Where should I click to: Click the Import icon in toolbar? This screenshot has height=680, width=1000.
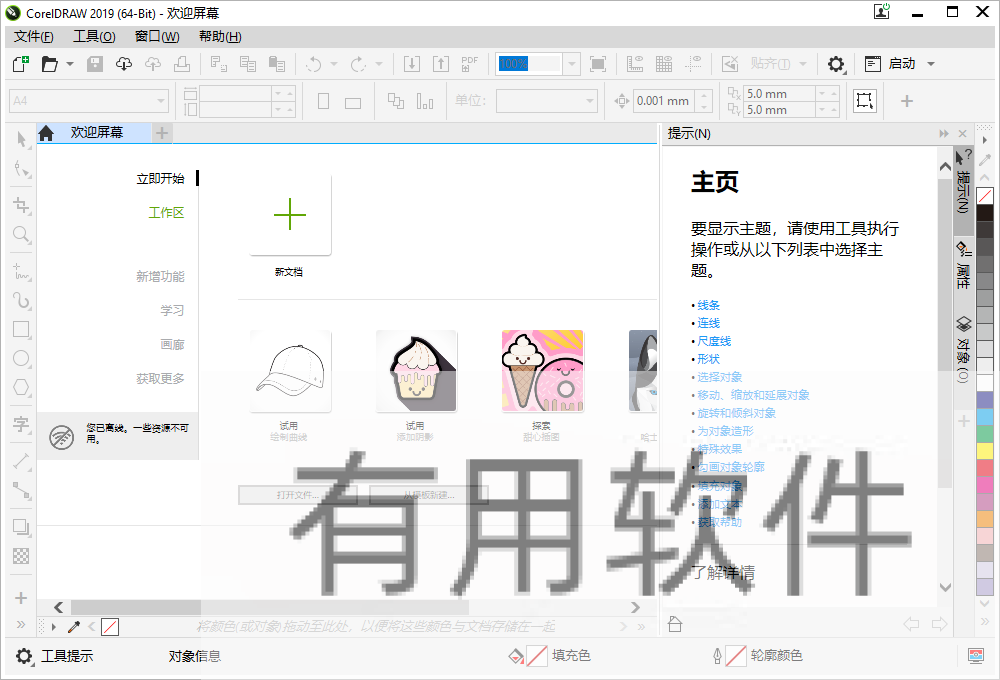click(412, 64)
